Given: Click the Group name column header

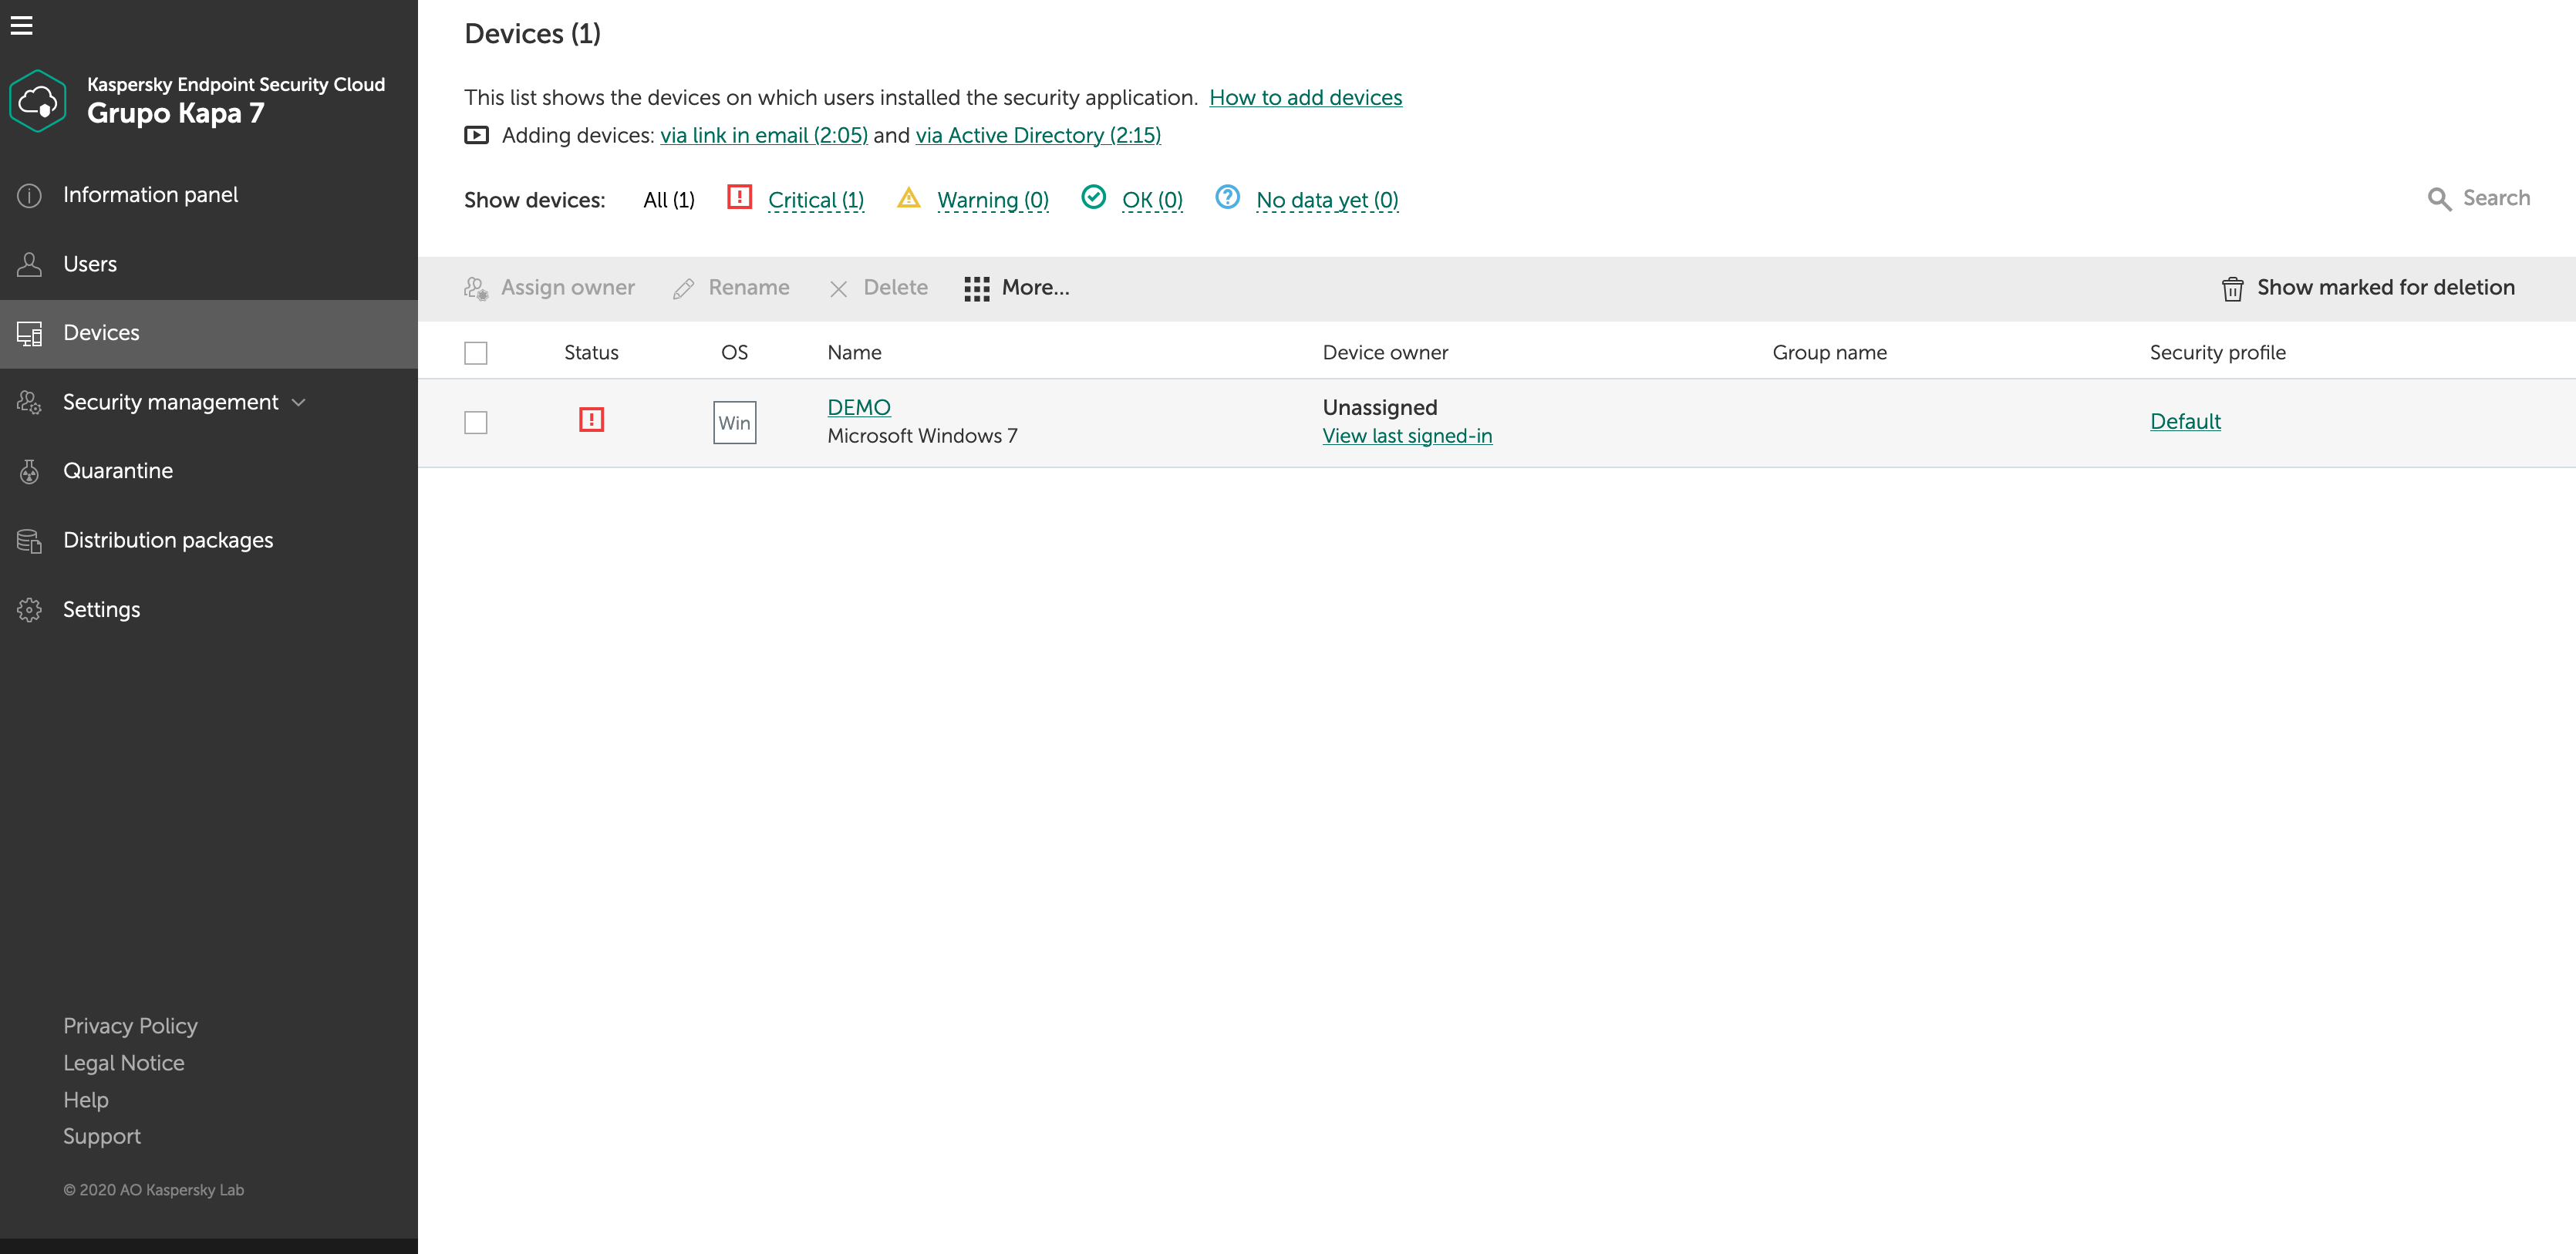Looking at the screenshot, I should pos(1829,352).
